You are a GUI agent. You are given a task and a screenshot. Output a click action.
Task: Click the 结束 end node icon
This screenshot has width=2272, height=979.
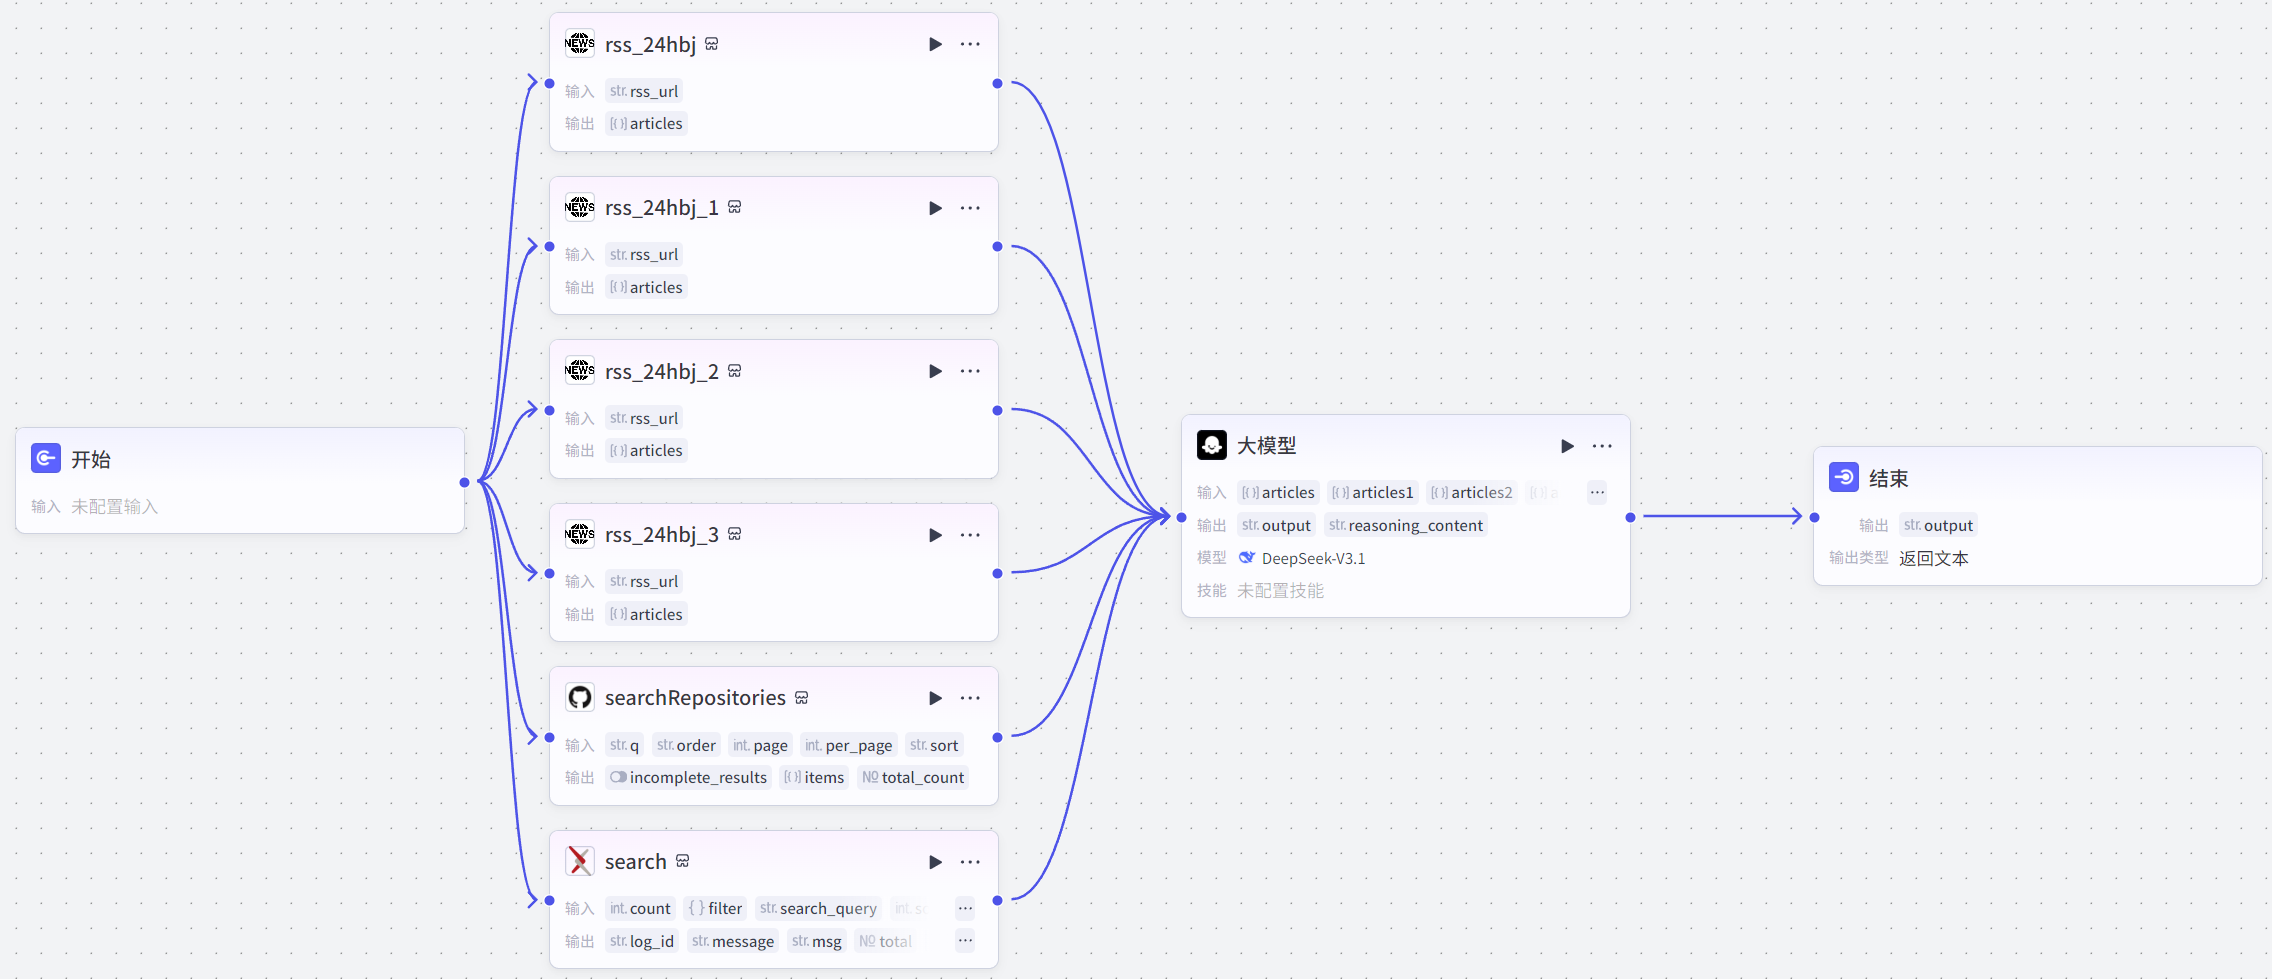[1844, 478]
